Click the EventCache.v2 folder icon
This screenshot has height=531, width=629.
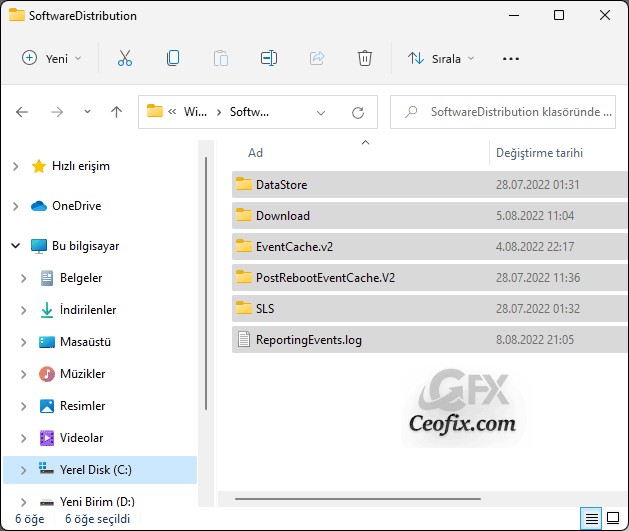[243, 246]
